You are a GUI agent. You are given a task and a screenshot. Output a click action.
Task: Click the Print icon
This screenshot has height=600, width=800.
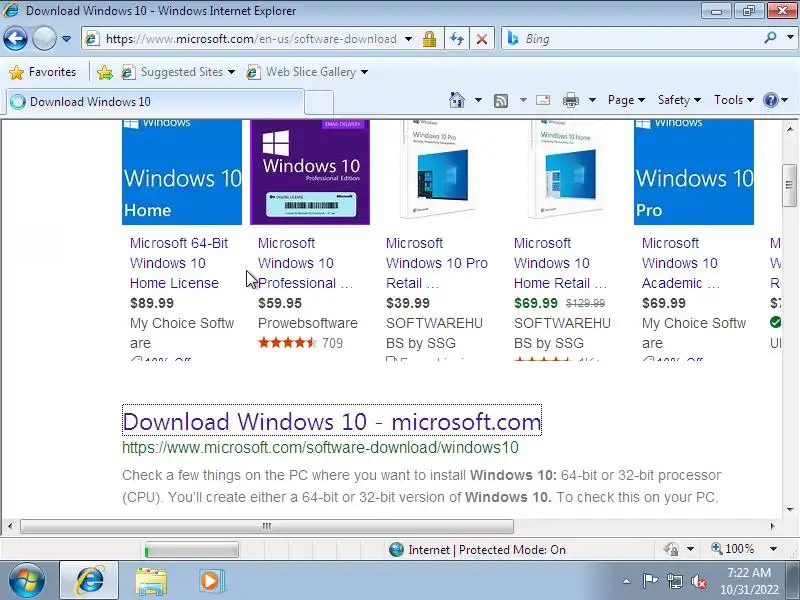pyautogui.click(x=570, y=100)
